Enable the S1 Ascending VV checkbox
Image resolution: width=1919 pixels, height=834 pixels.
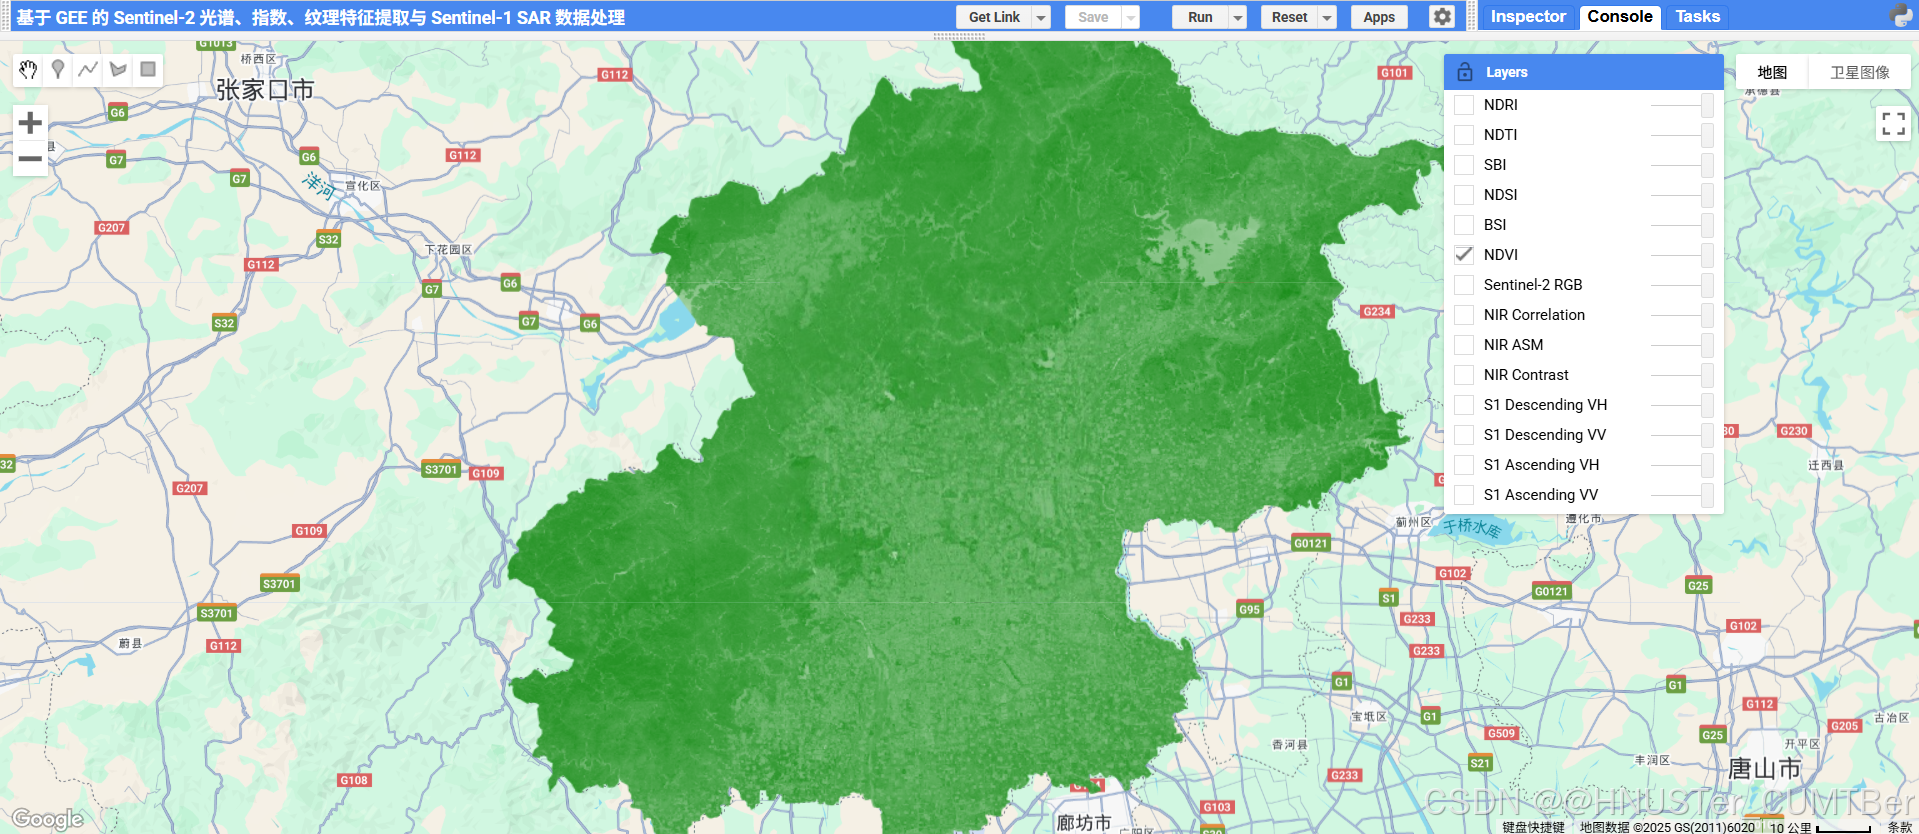point(1464,495)
